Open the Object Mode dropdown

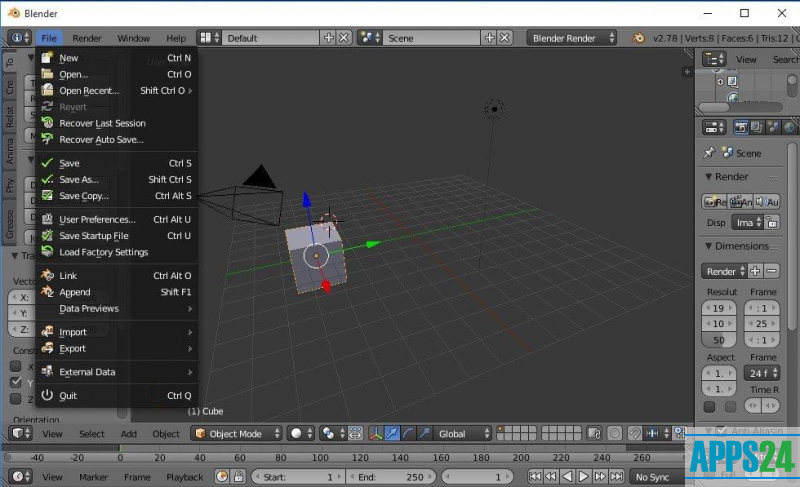click(x=237, y=433)
